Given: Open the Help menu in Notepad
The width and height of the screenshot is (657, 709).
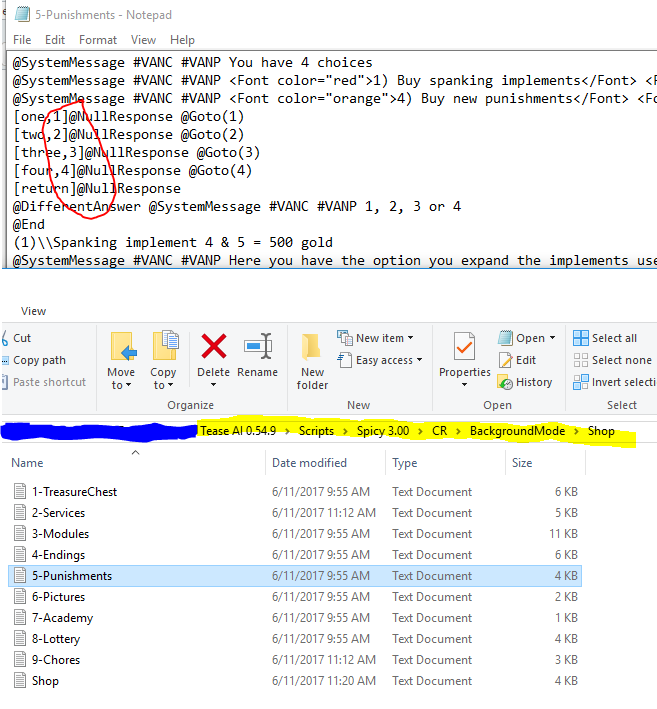Looking at the screenshot, I should [x=182, y=40].
